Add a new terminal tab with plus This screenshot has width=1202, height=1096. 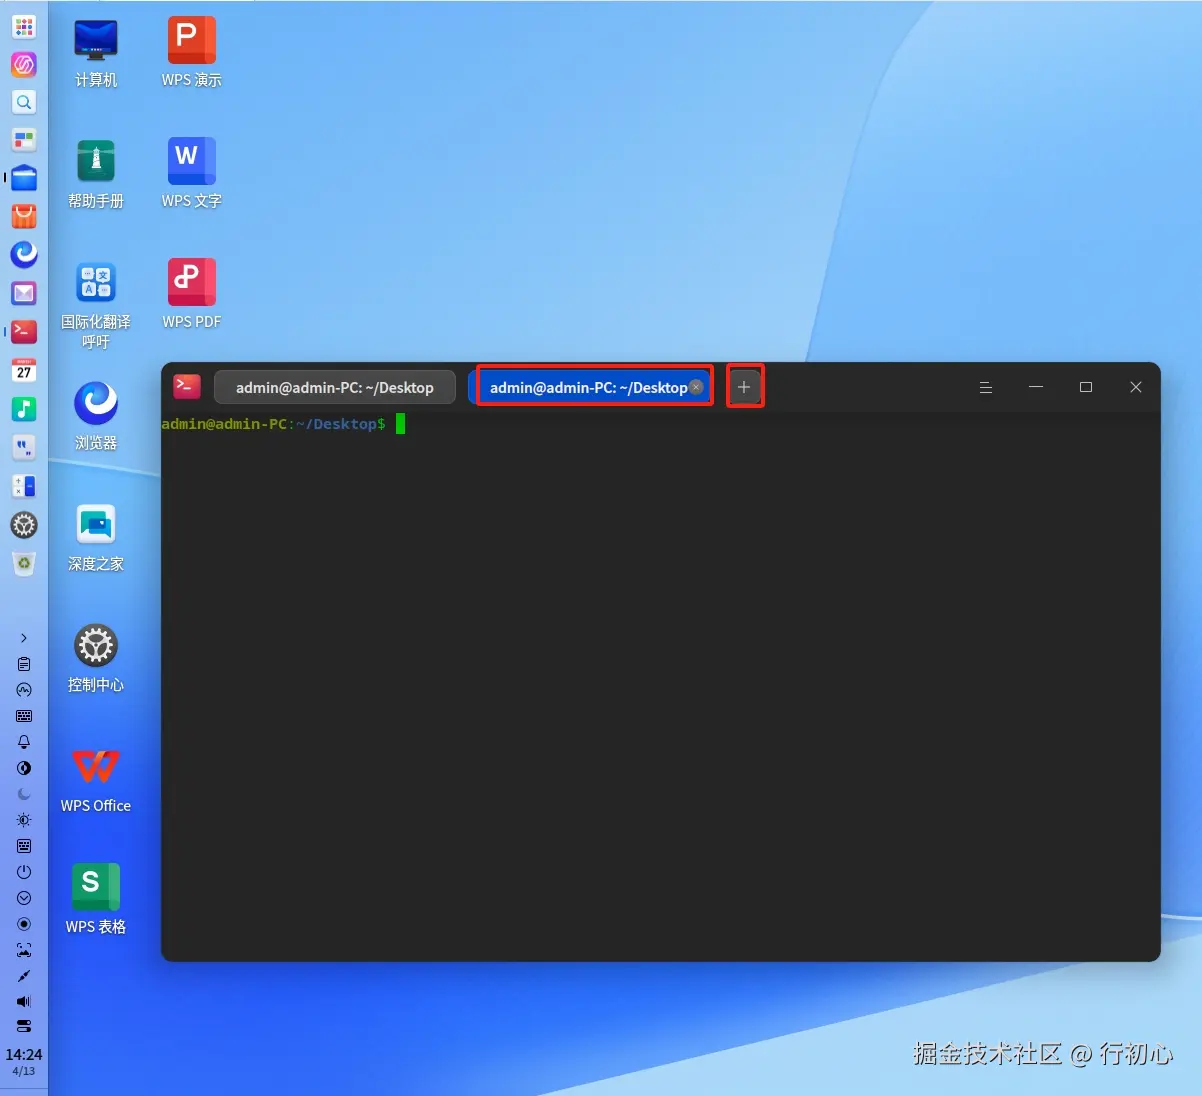[x=744, y=387]
